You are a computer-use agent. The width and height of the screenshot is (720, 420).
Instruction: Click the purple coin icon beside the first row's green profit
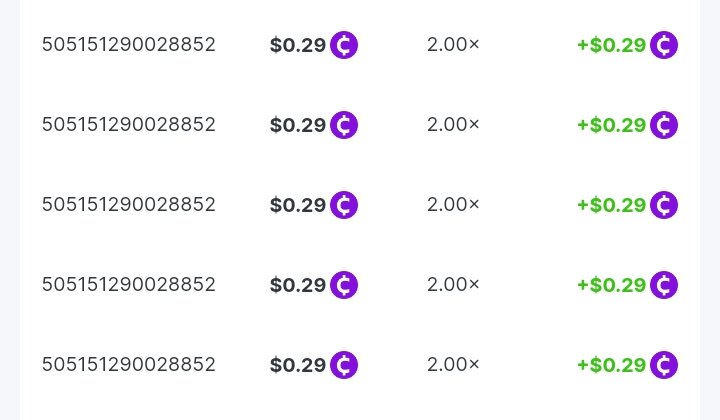click(x=664, y=45)
